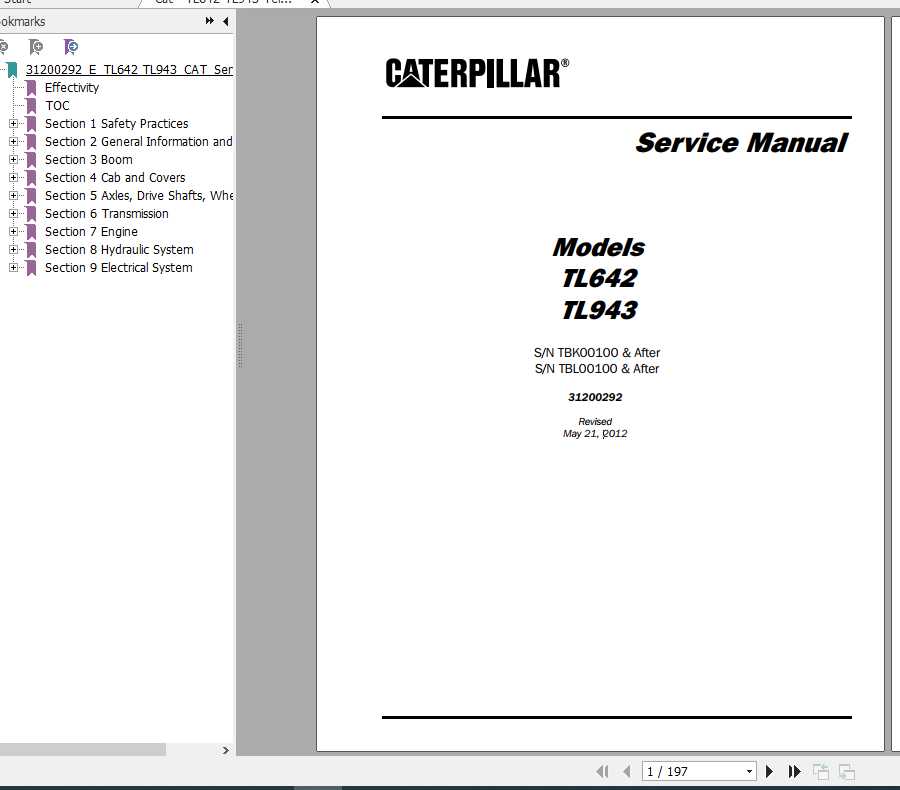The height and width of the screenshot is (790, 900).
Task: Open the page number dropdown
Action: (x=748, y=771)
